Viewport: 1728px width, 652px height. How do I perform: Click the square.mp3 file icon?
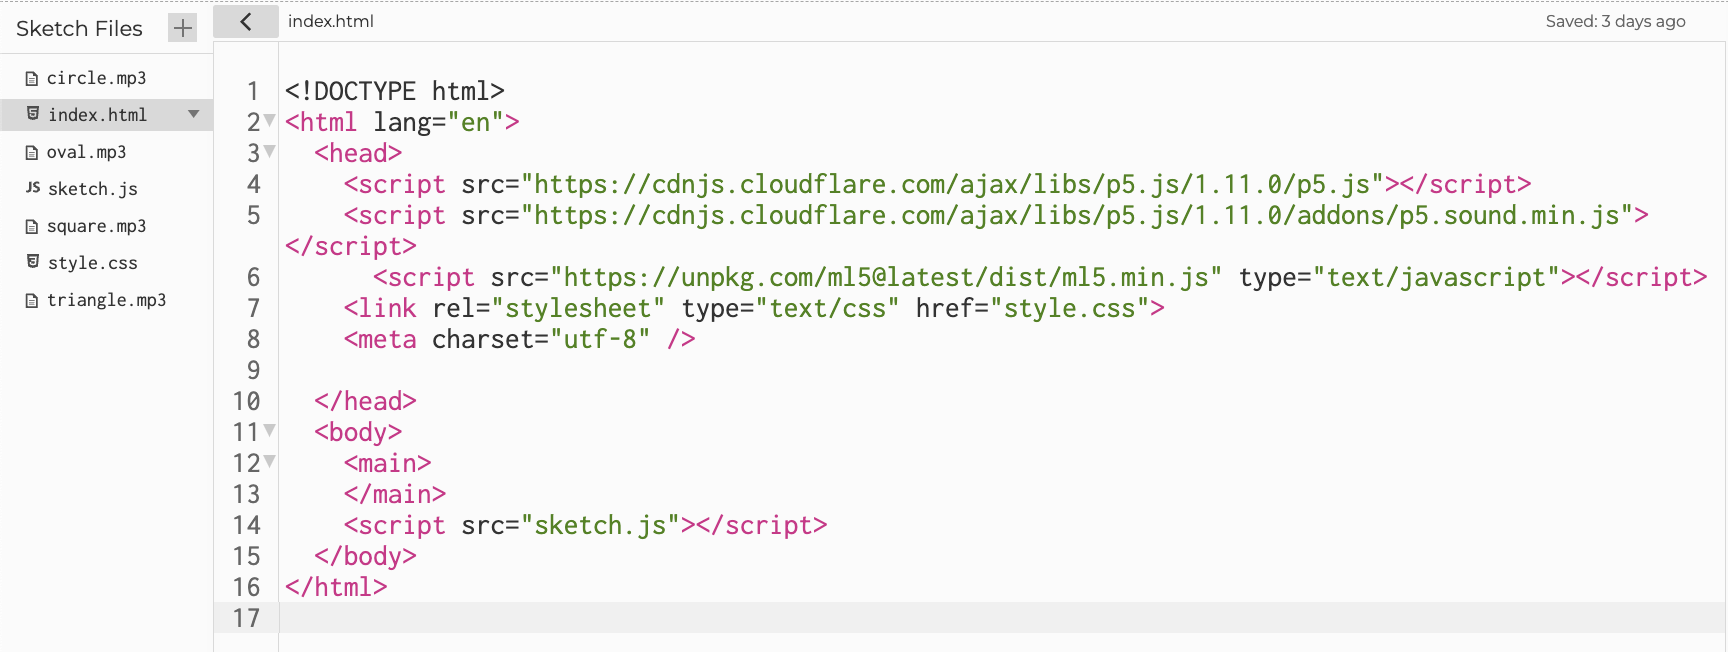coord(32,227)
